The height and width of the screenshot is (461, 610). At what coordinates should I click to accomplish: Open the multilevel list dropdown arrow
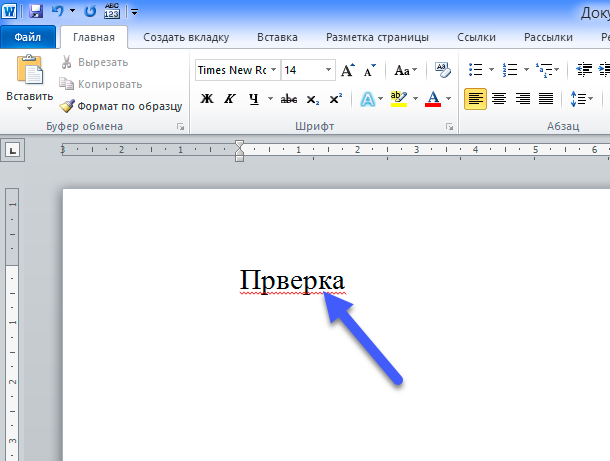pos(557,70)
